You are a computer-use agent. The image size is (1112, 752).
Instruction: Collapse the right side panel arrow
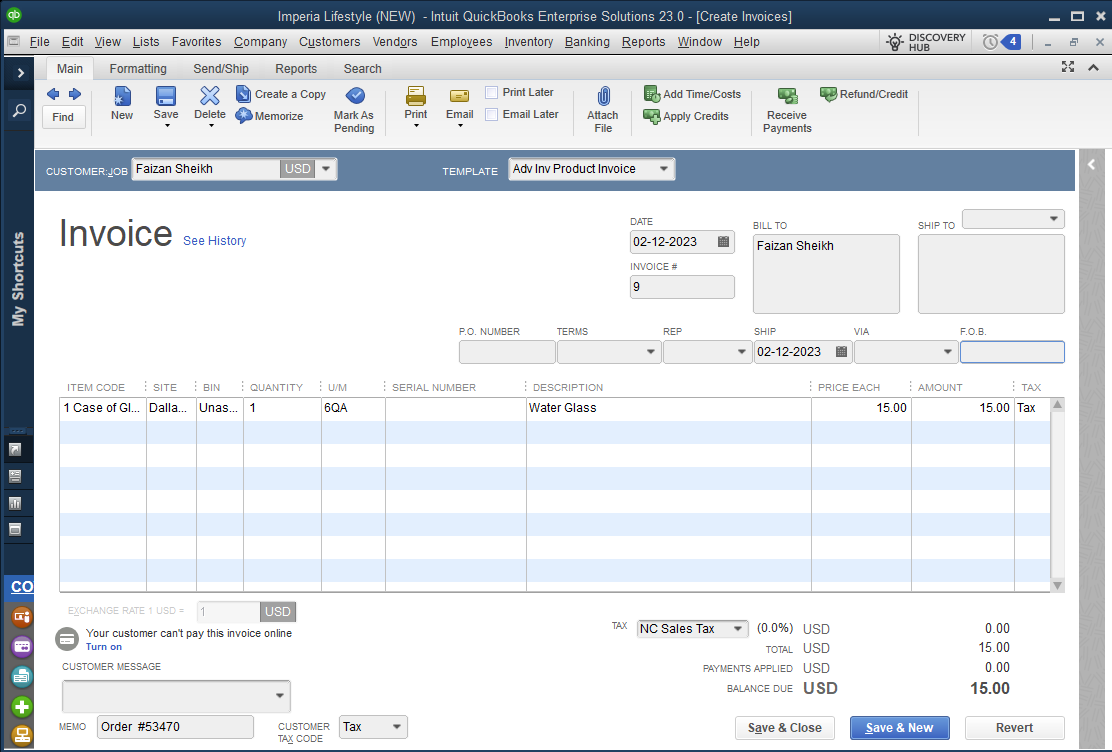pos(1091,165)
